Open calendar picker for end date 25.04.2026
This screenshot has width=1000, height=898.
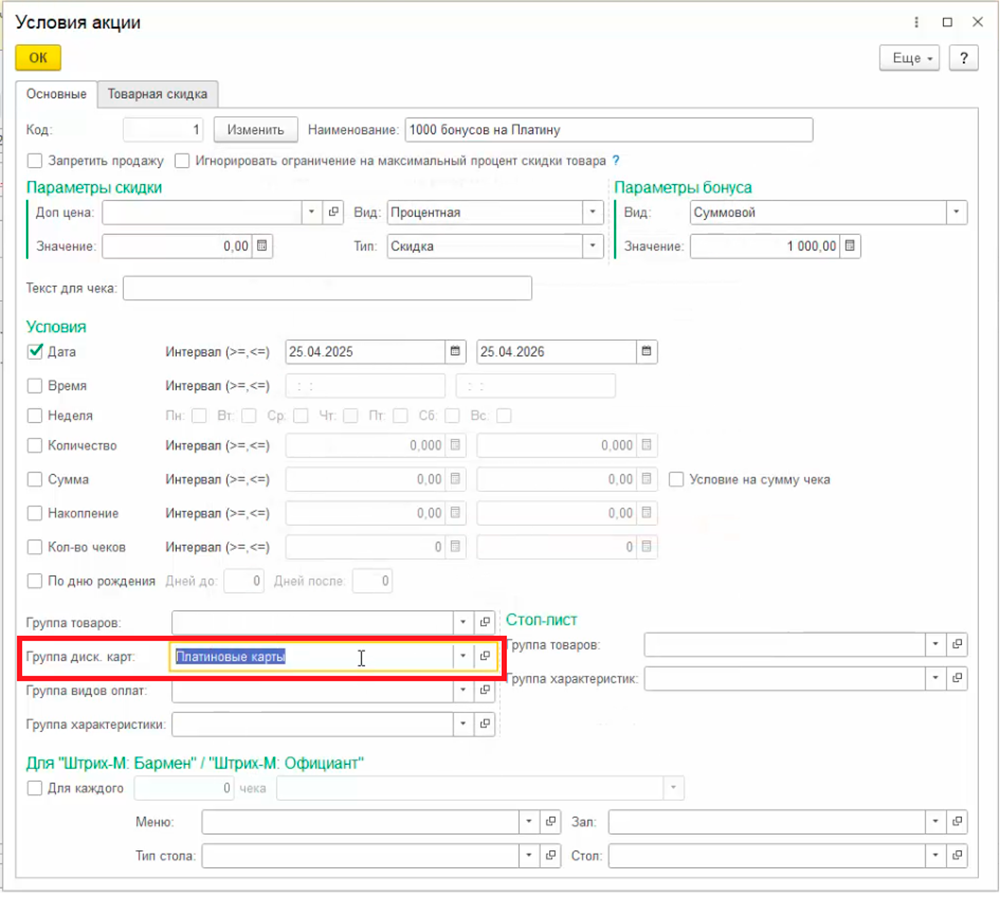tap(647, 352)
